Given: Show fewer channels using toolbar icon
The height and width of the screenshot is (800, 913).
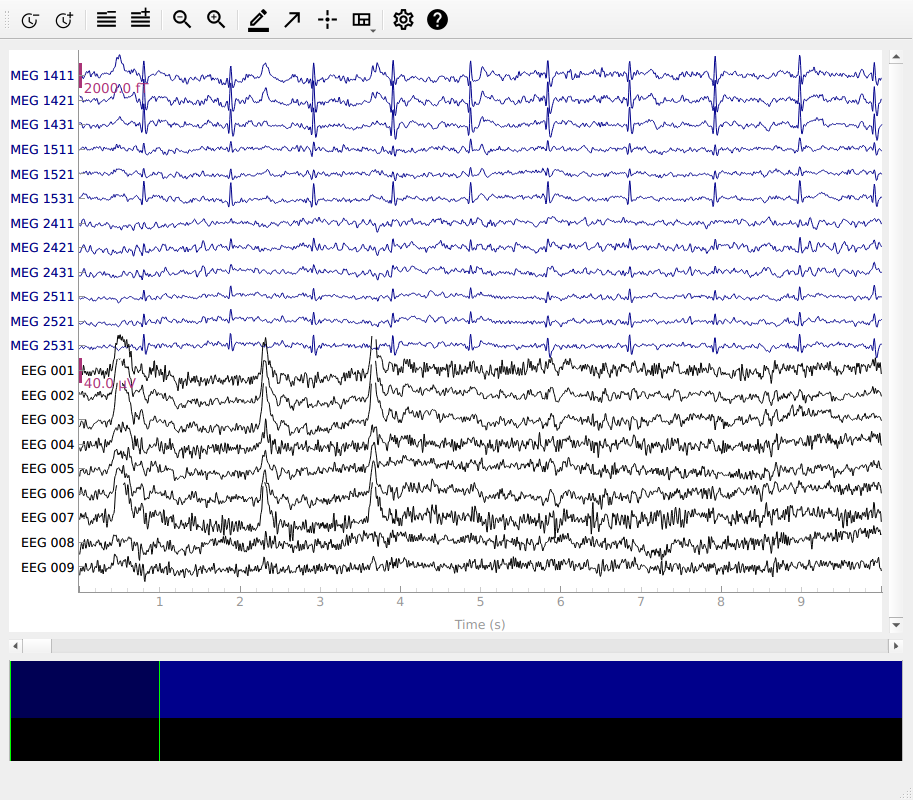Looking at the screenshot, I should click(106, 19).
